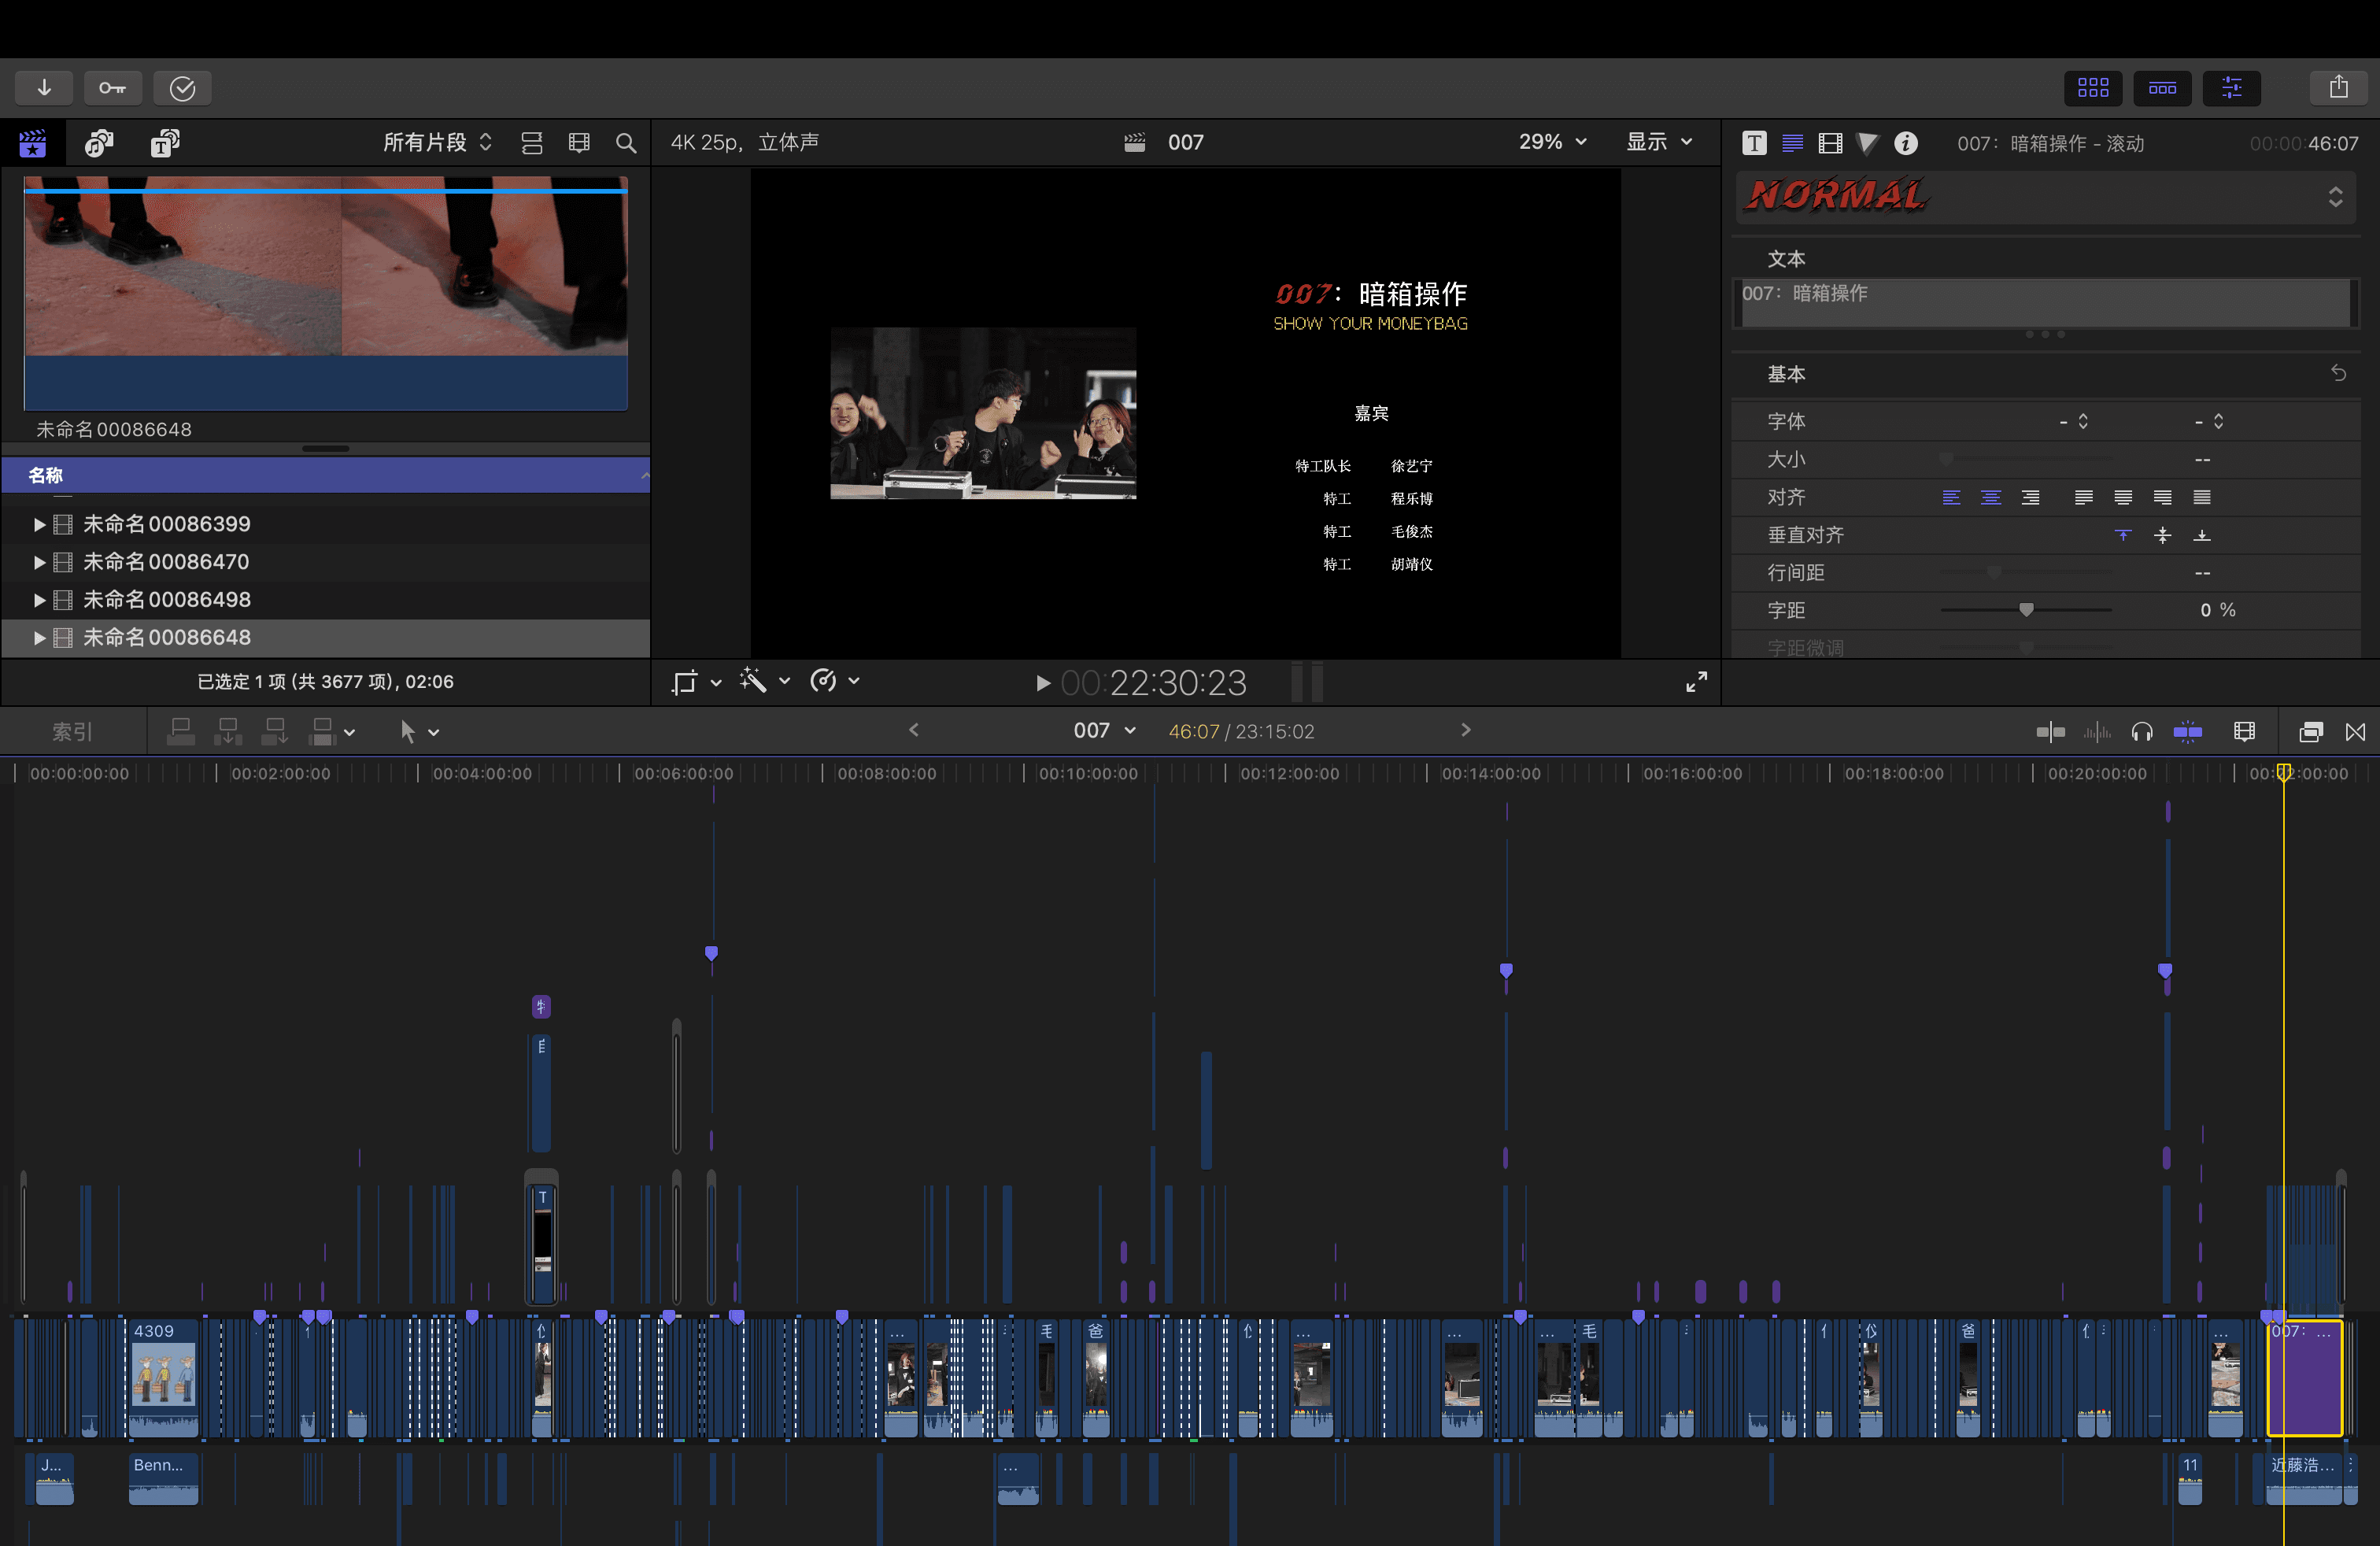Play the viewer with the play button
Image resolution: width=2380 pixels, height=1546 pixels.
pyautogui.click(x=1042, y=683)
